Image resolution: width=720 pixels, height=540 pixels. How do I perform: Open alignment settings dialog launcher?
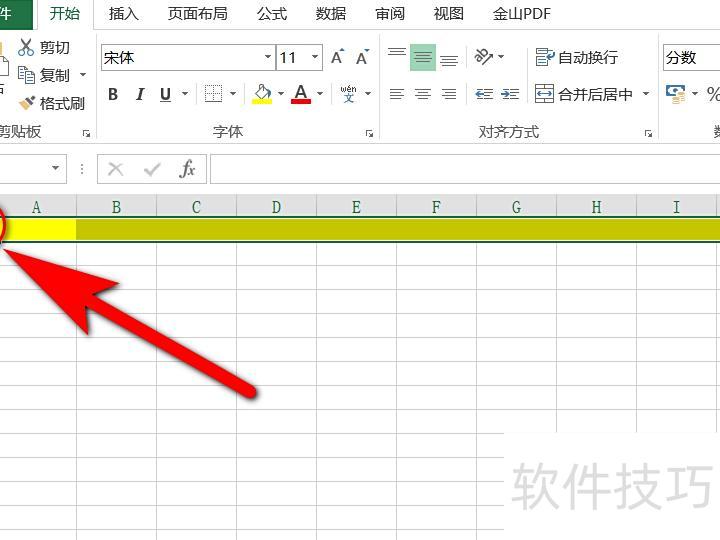648,134
